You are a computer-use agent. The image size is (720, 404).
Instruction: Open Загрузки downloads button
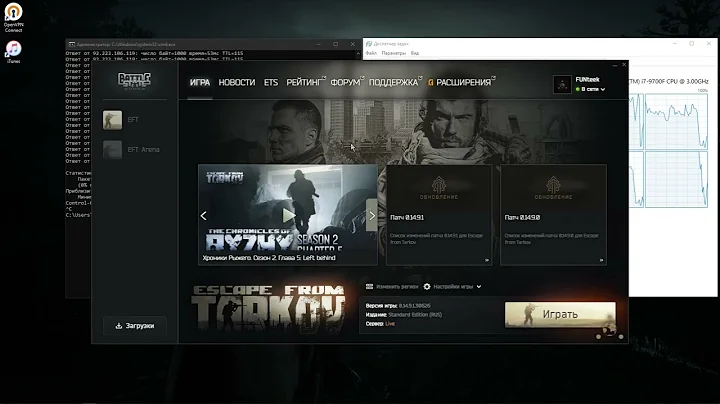(x=135, y=326)
